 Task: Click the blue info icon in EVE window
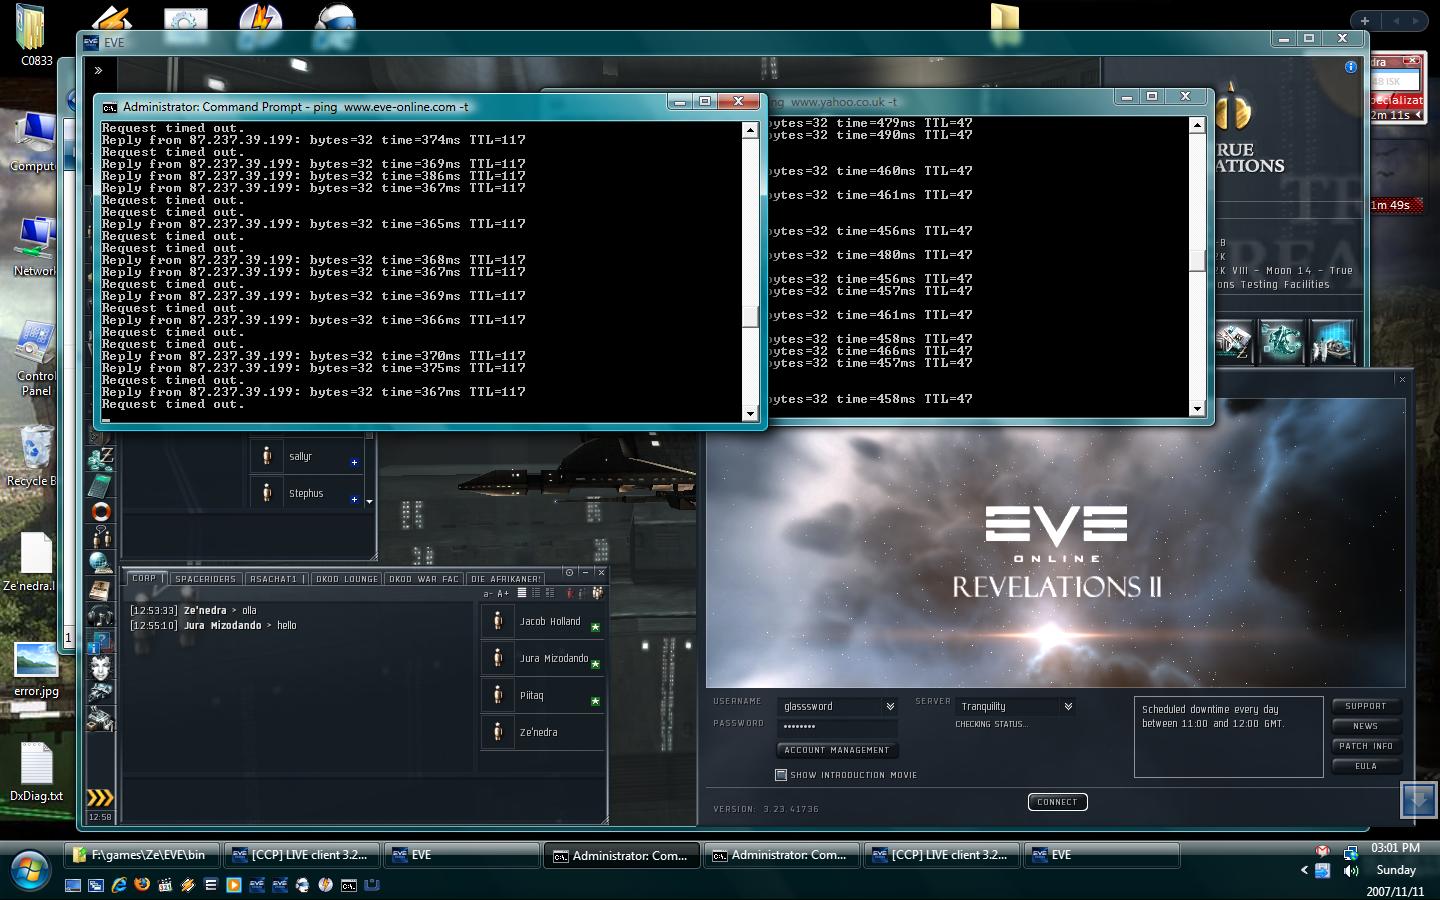(x=1351, y=67)
